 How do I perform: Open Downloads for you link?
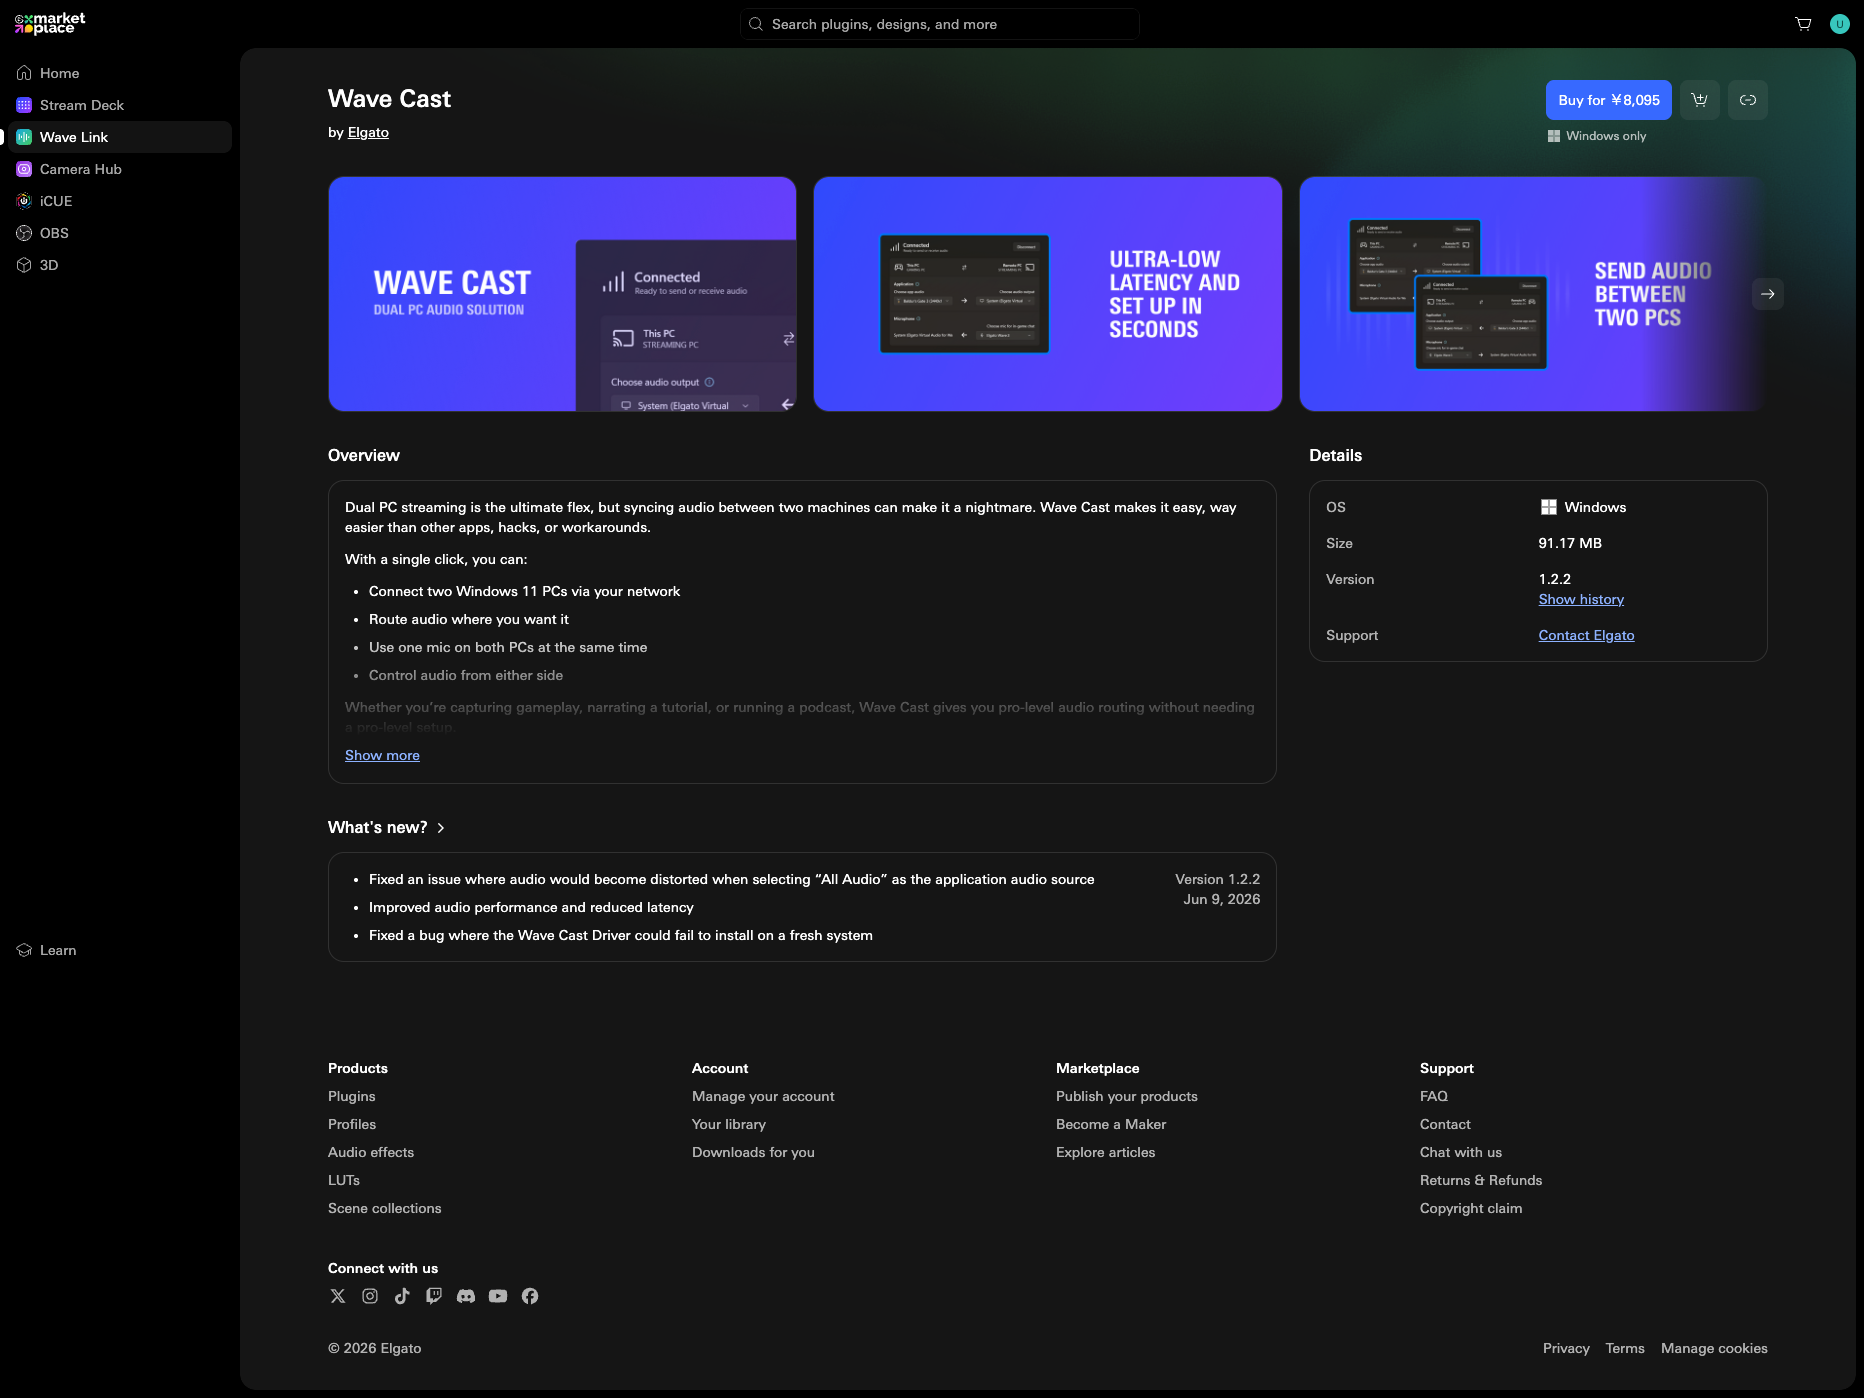(753, 1152)
